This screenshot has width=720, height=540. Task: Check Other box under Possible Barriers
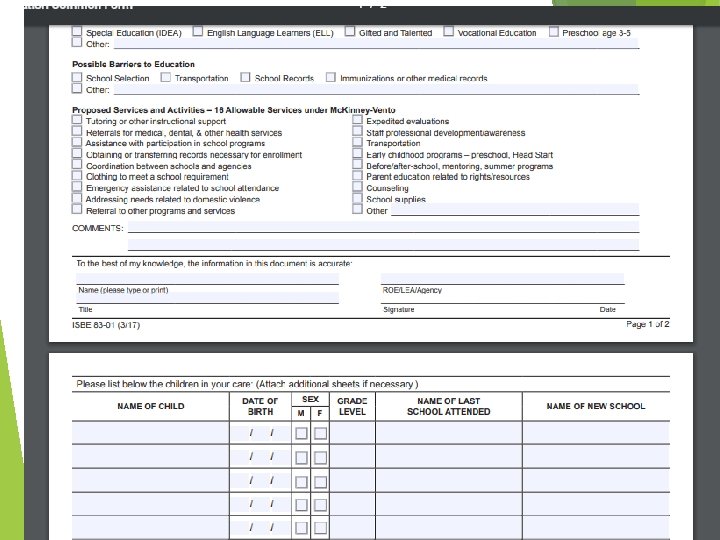[x=77, y=89]
